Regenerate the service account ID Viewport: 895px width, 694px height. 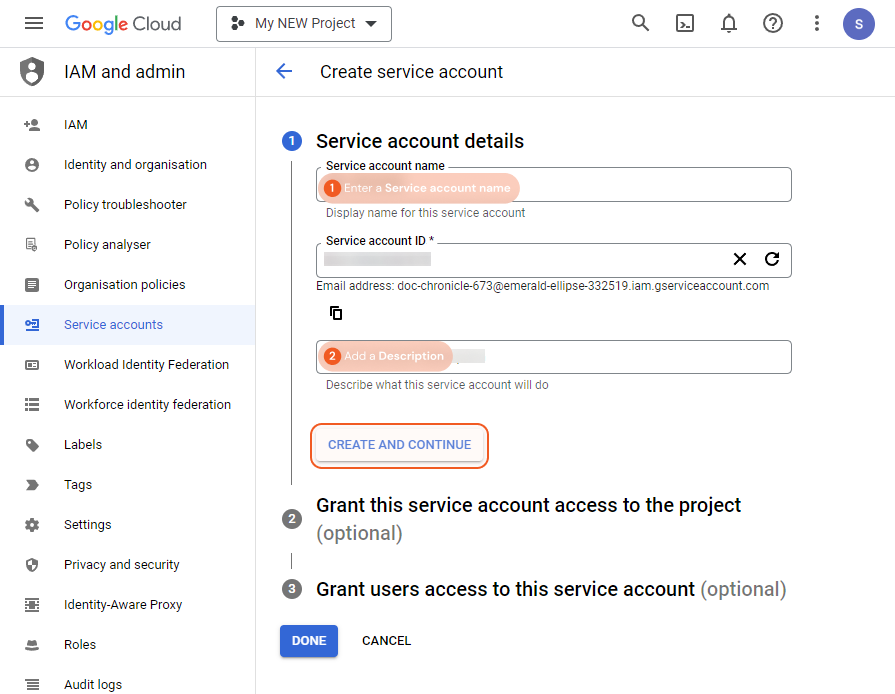coord(772,259)
